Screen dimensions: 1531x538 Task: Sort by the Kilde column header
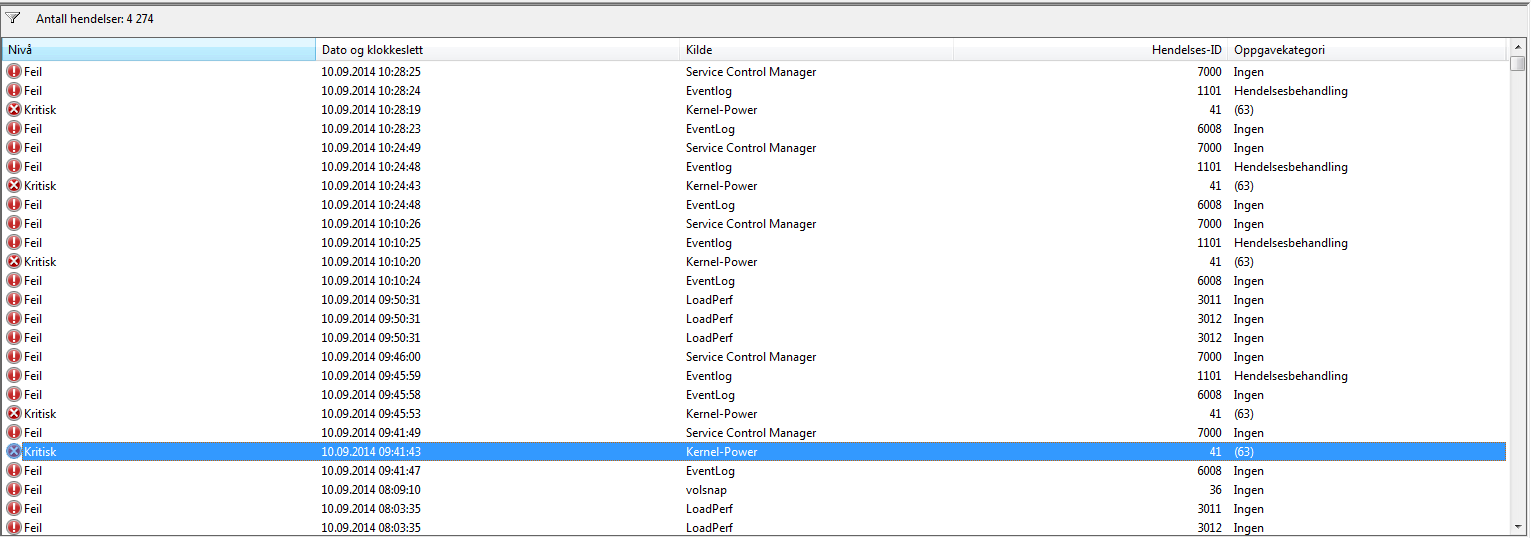[817, 50]
